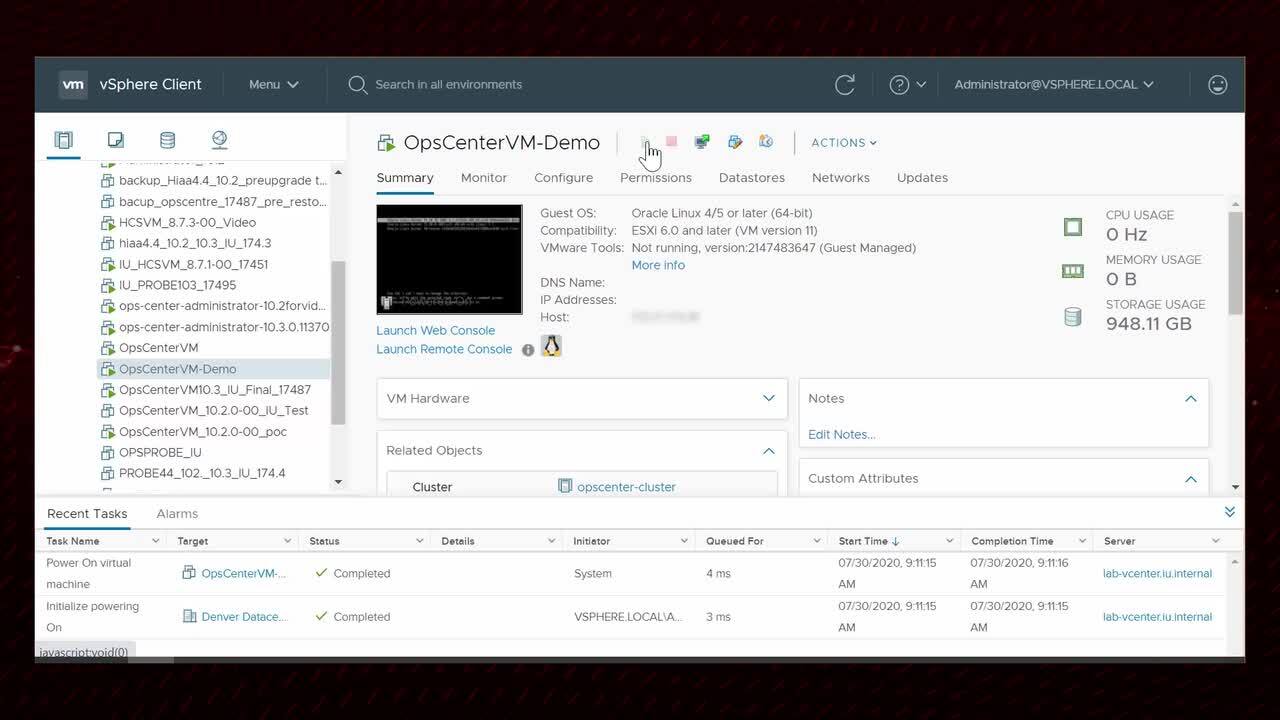
Task: Open the Networks tab
Action: pyautogui.click(x=841, y=178)
